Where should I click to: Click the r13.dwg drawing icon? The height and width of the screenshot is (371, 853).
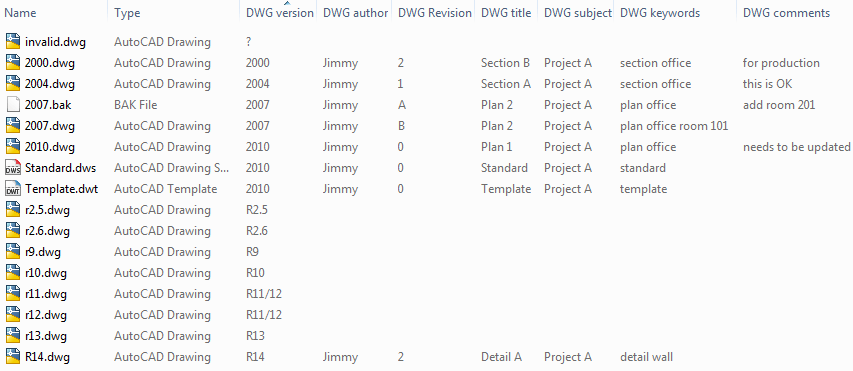pyautogui.click(x=13, y=336)
